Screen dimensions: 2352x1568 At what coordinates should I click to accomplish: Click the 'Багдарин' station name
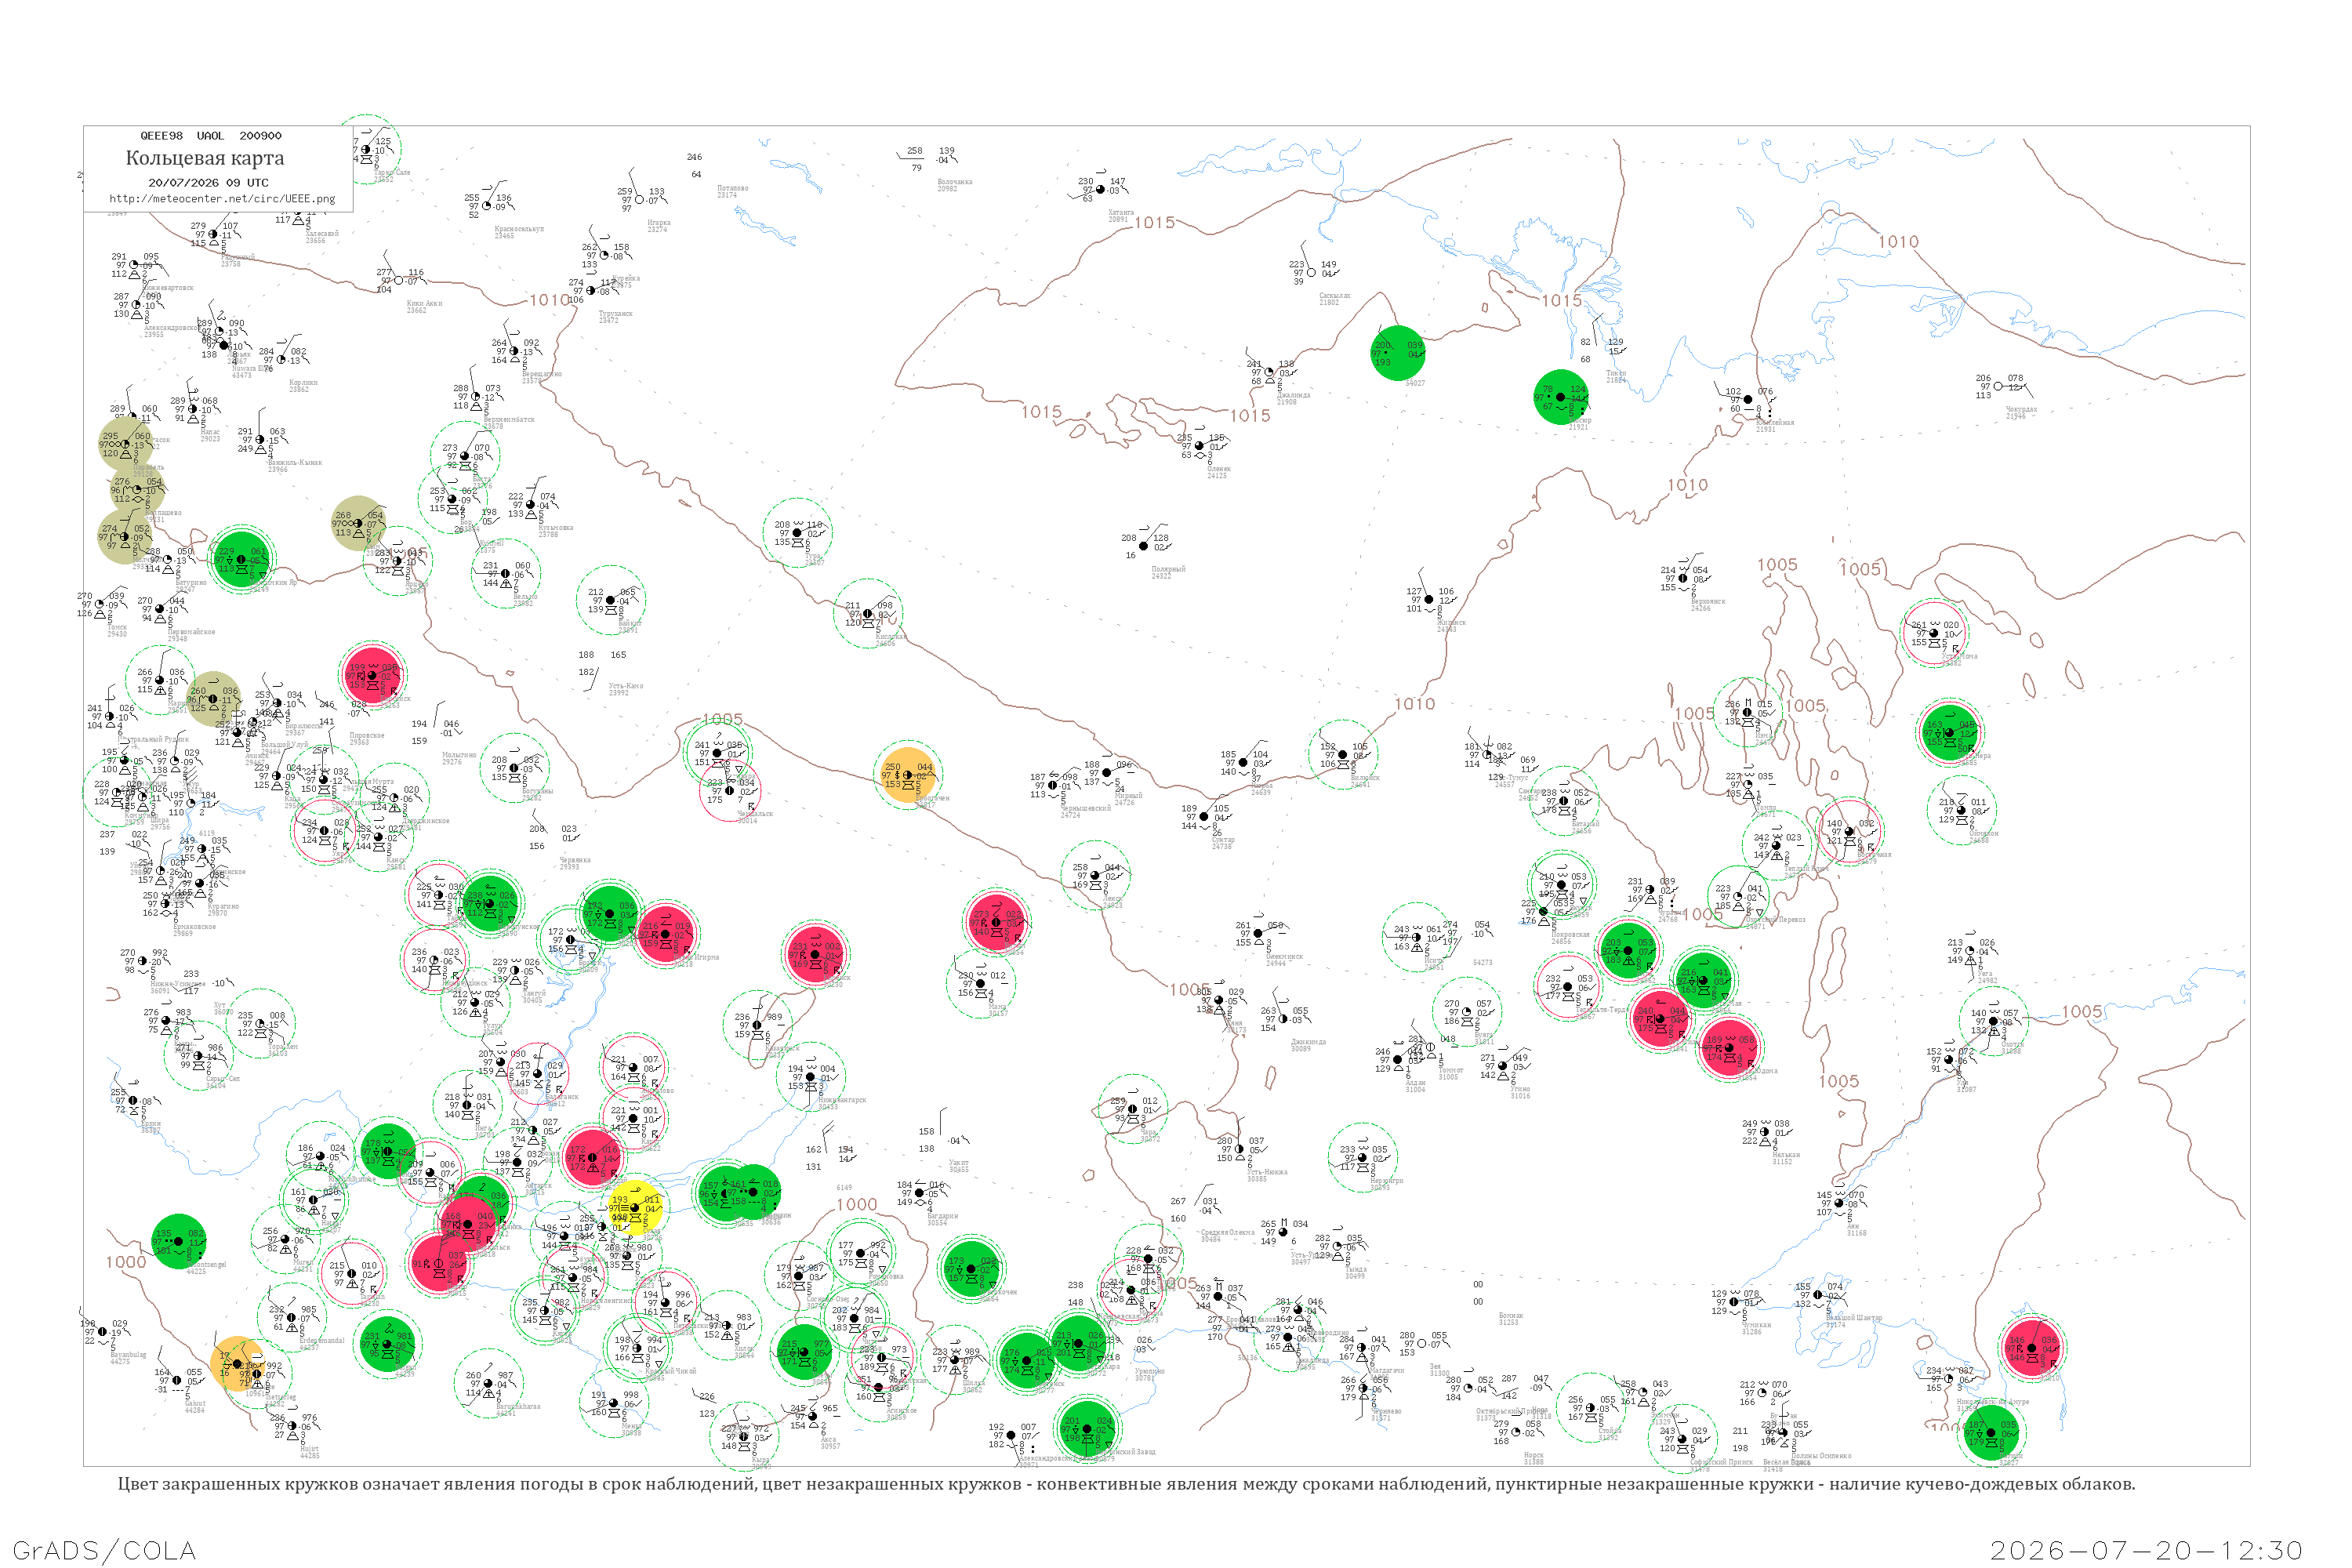[942, 1216]
